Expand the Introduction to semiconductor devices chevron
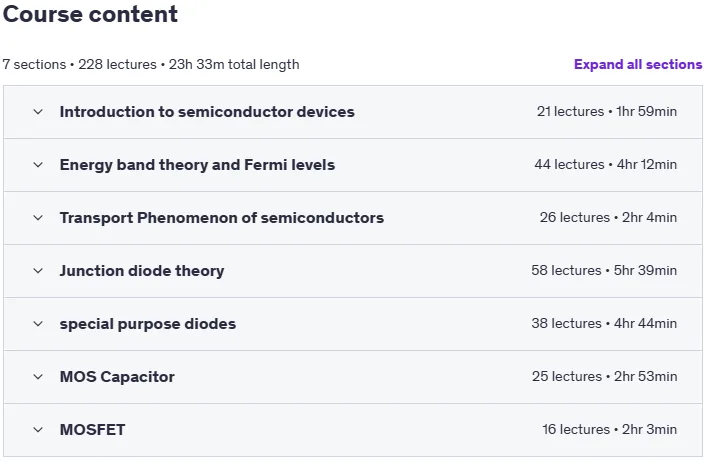Image resolution: width=708 pixels, height=462 pixels. (38, 112)
